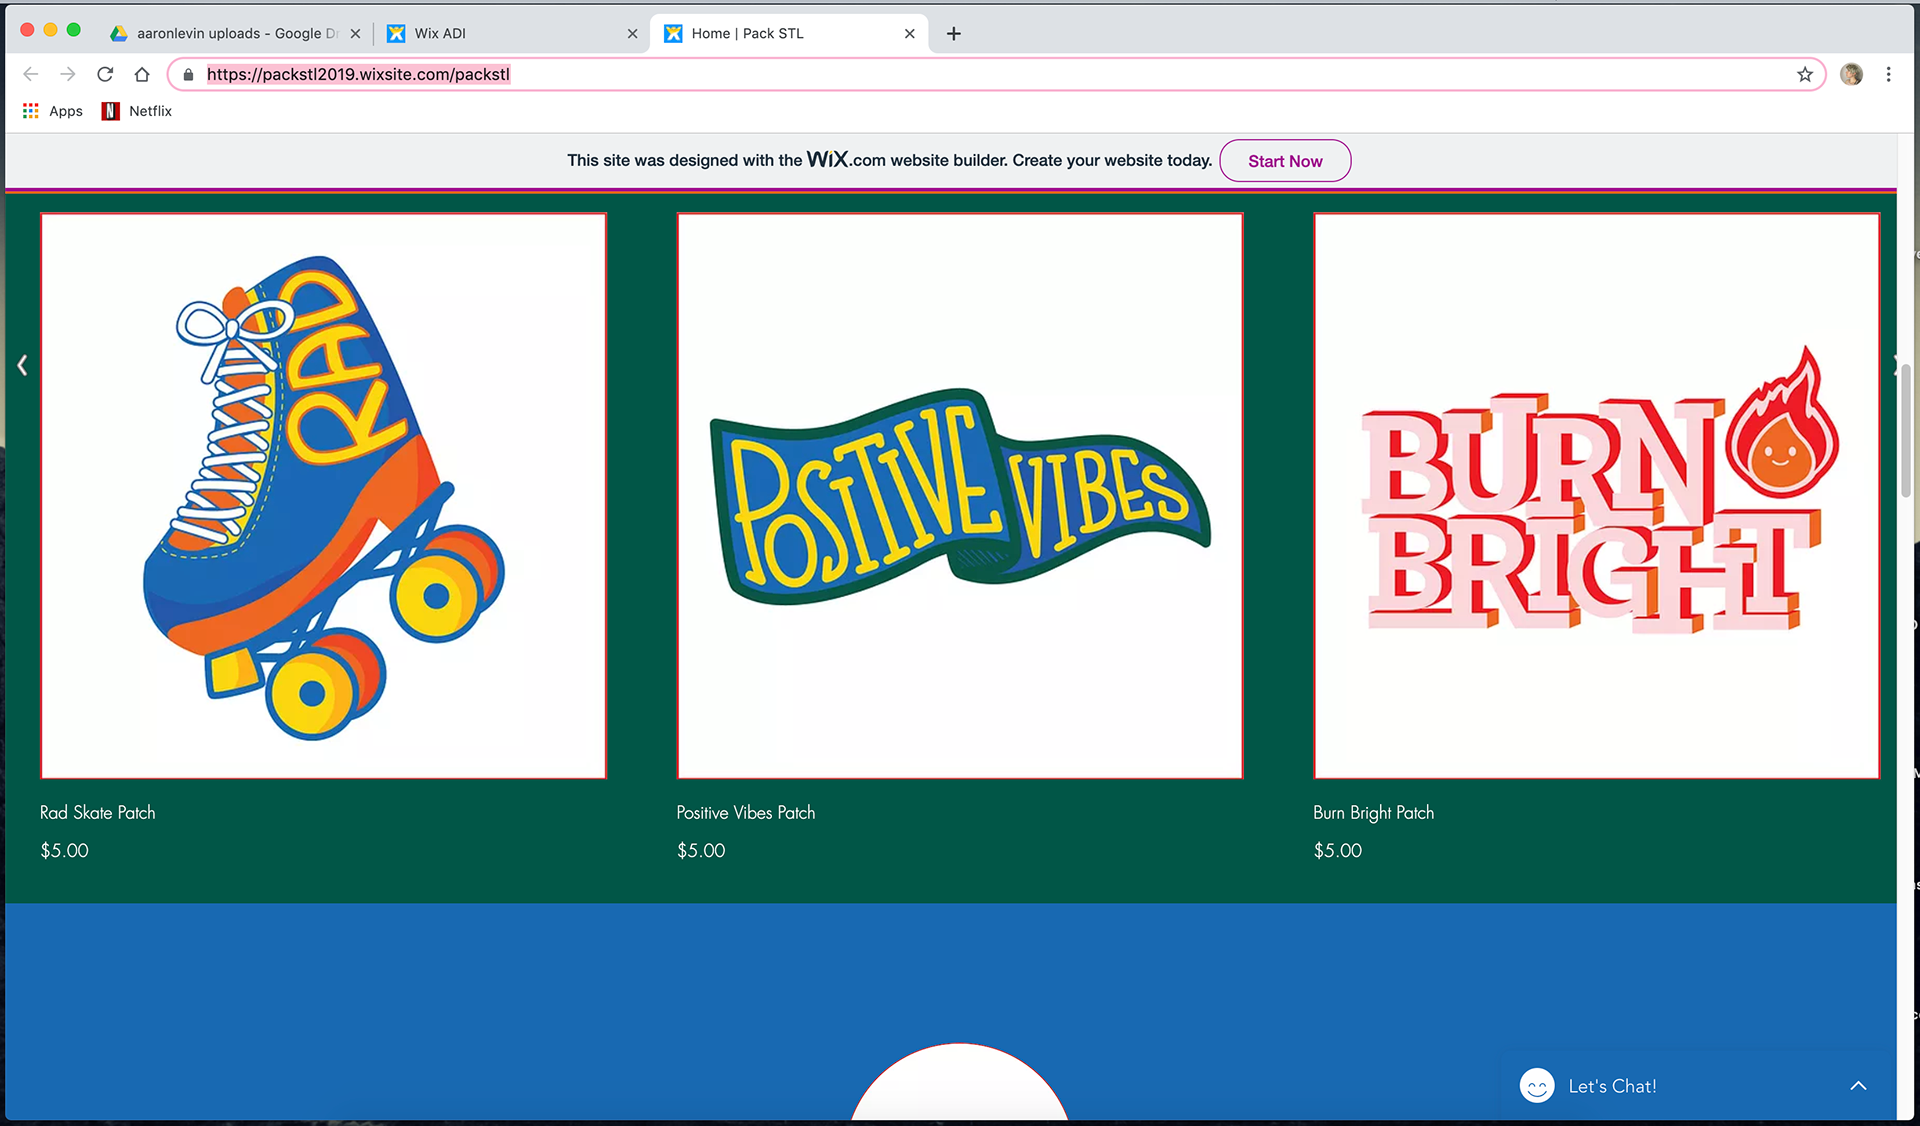Click the Positive Vibes Patch $5.00 price
Viewport: 1920px width, 1126px height.
point(701,851)
